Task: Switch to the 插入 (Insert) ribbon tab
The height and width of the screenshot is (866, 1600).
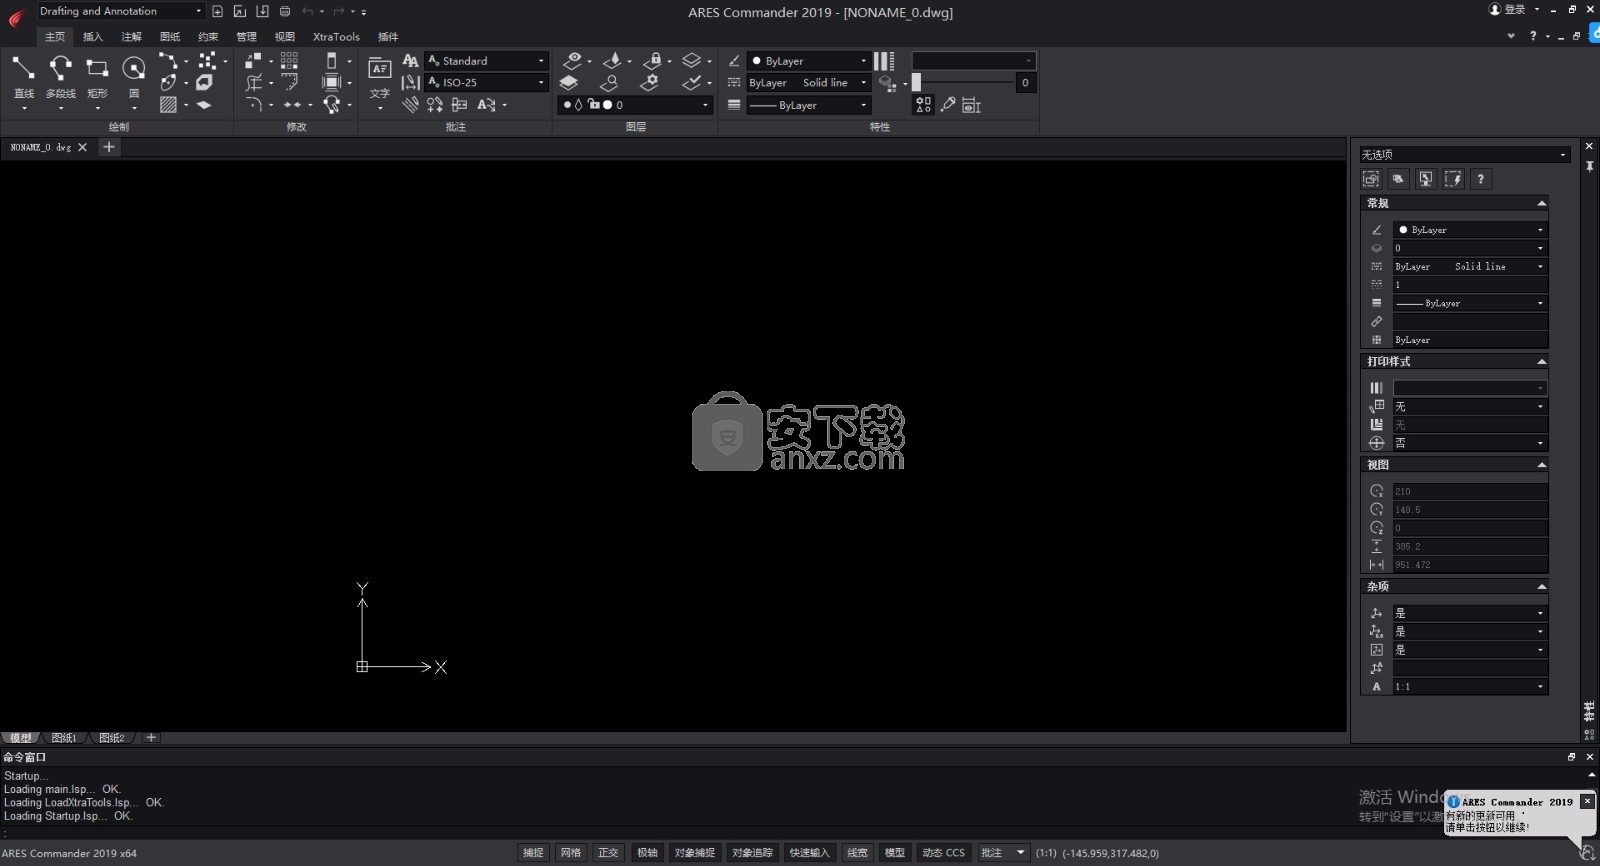Action: point(93,37)
